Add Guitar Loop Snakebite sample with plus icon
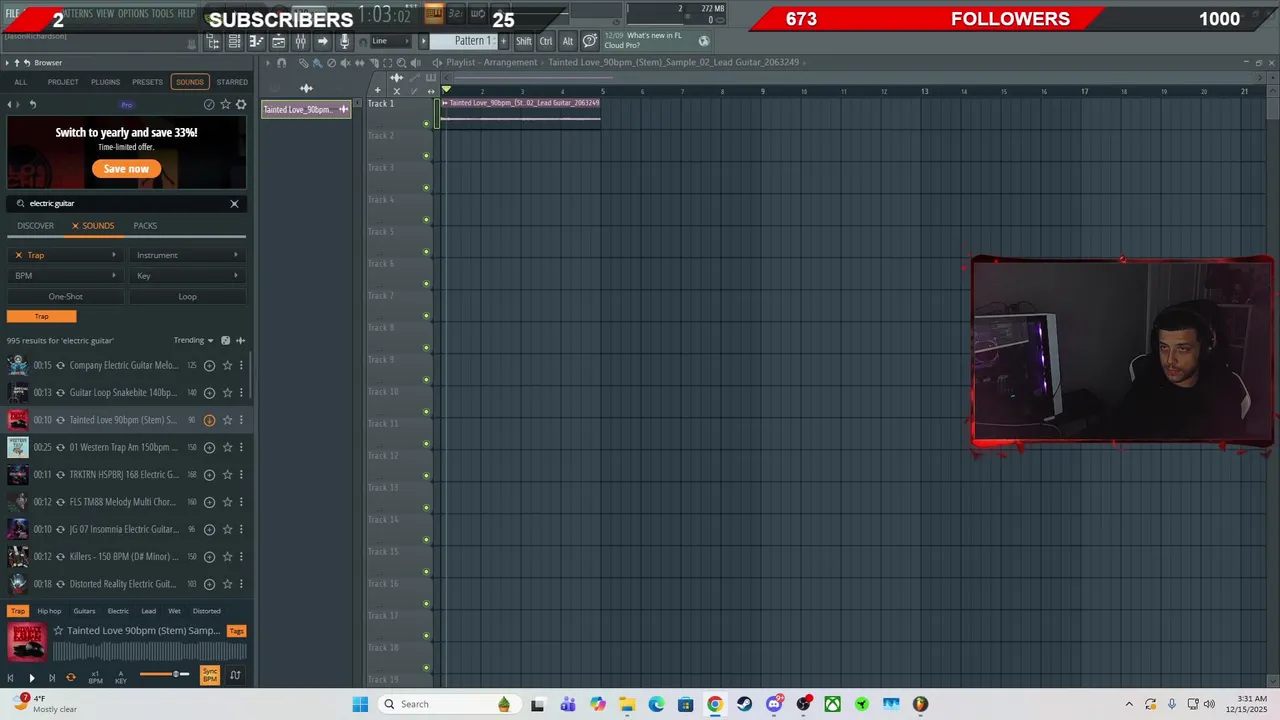This screenshot has width=1280, height=720. click(209, 393)
